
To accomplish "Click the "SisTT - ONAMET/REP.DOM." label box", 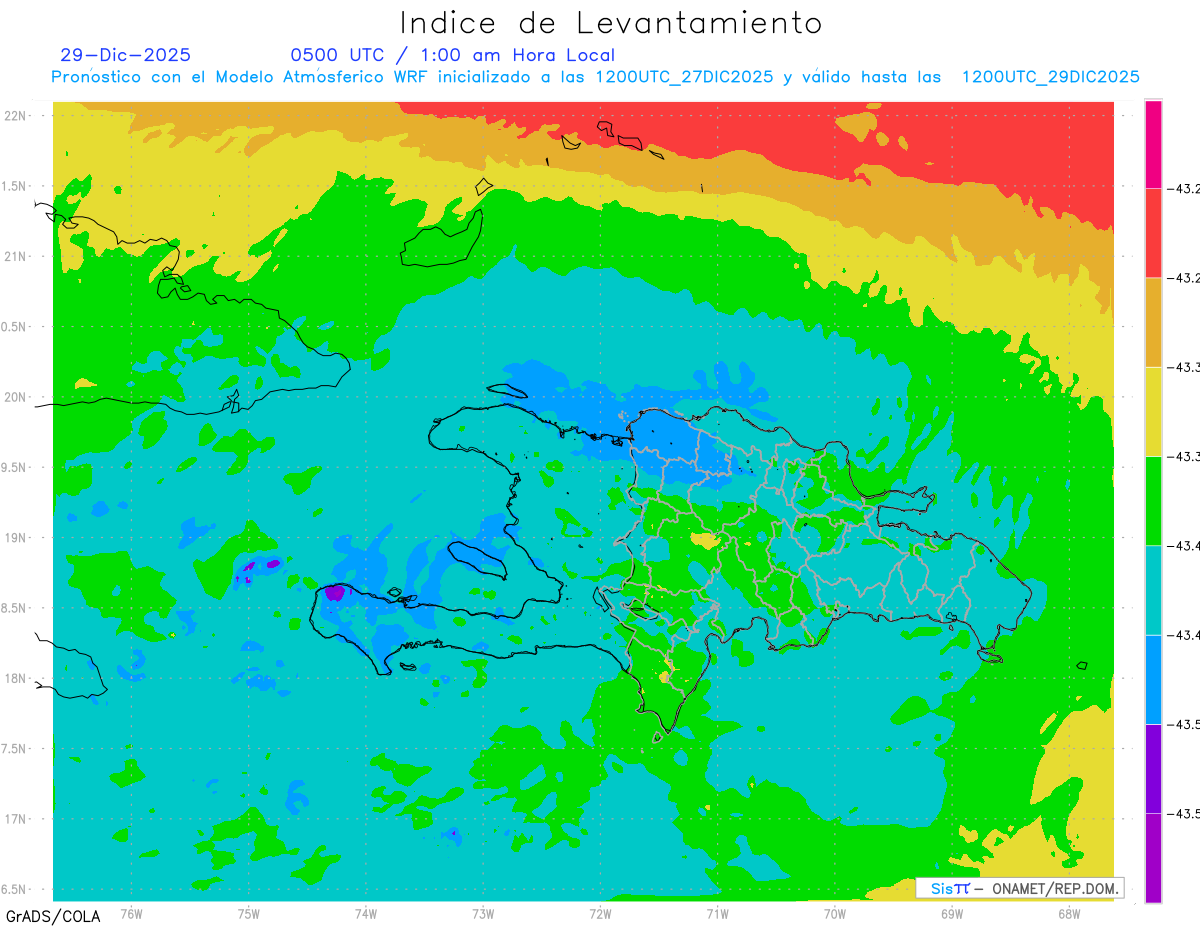I will (x=1019, y=888).
